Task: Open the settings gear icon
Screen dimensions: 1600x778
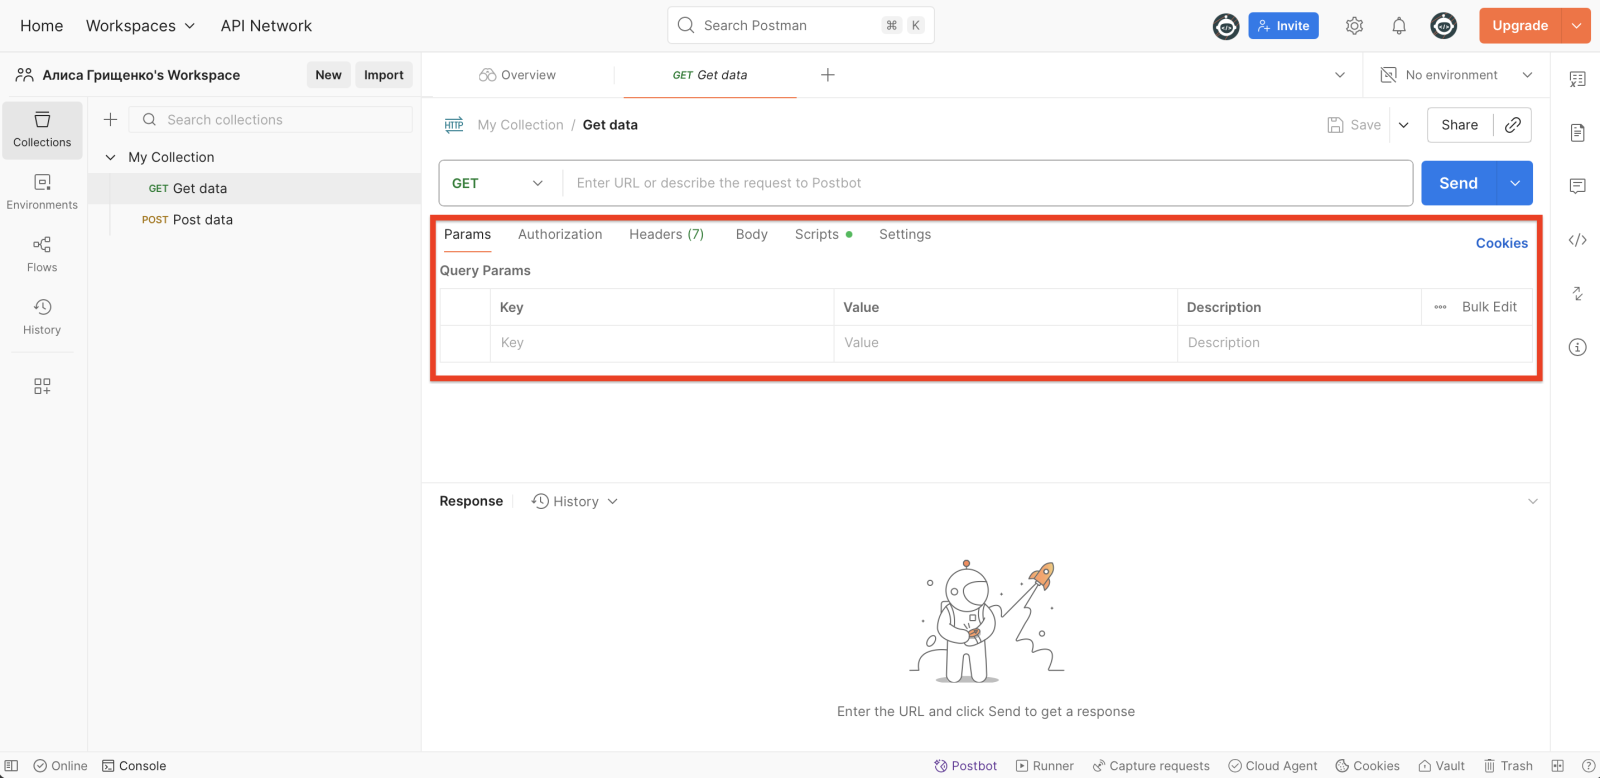Action: pos(1354,26)
